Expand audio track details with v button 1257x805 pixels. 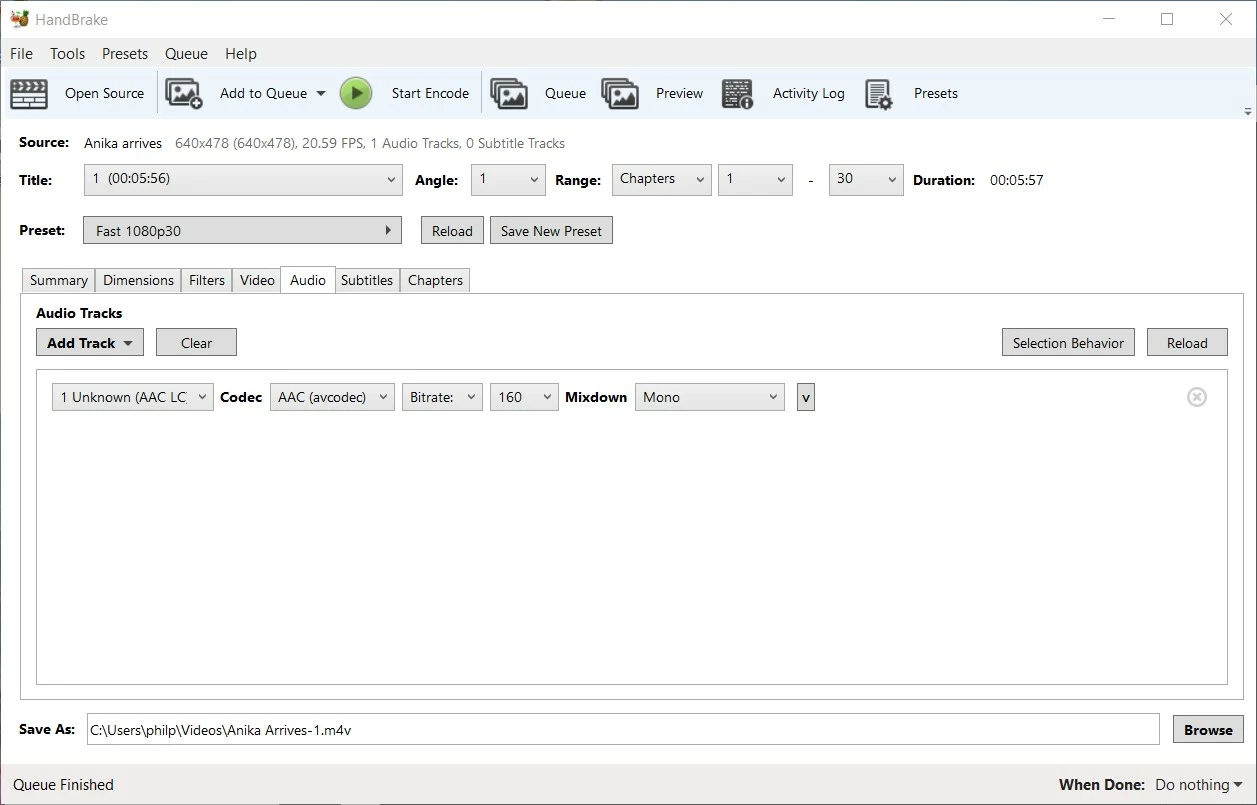[x=806, y=397]
